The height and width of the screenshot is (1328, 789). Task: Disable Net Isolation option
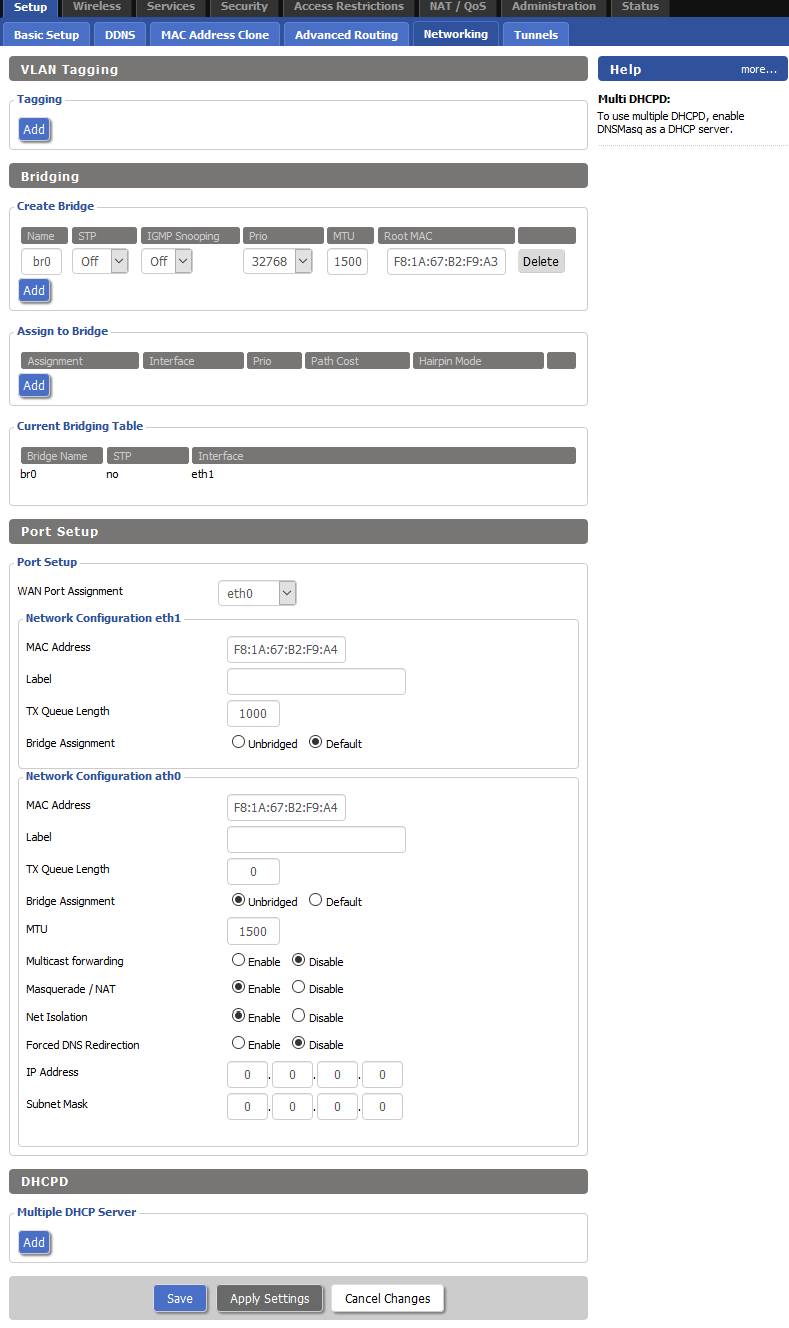[298, 1016]
